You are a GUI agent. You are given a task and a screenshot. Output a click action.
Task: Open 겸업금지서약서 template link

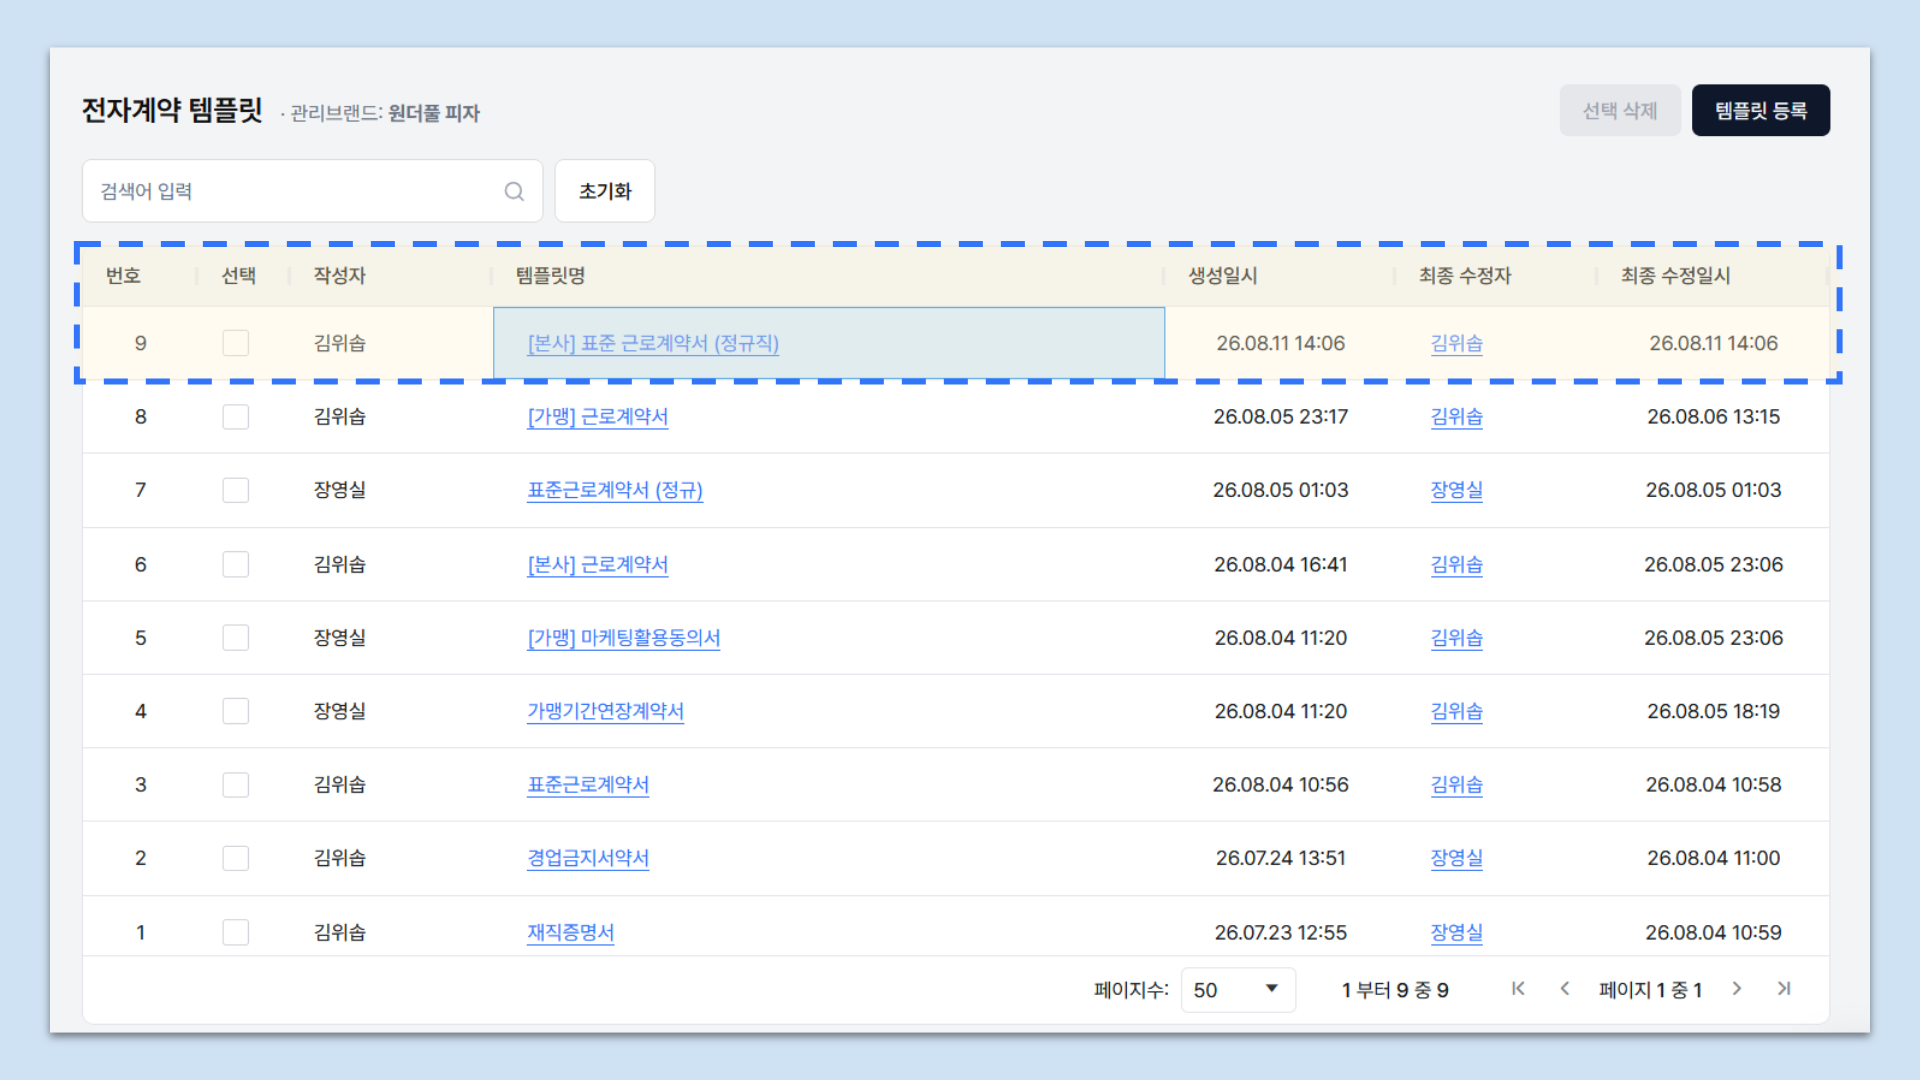click(x=588, y=858)
